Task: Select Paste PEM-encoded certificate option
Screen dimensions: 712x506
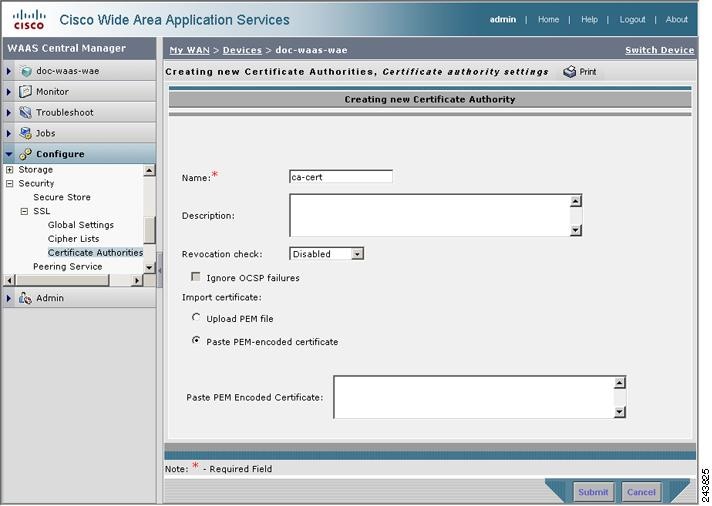Action: [196, 340]
